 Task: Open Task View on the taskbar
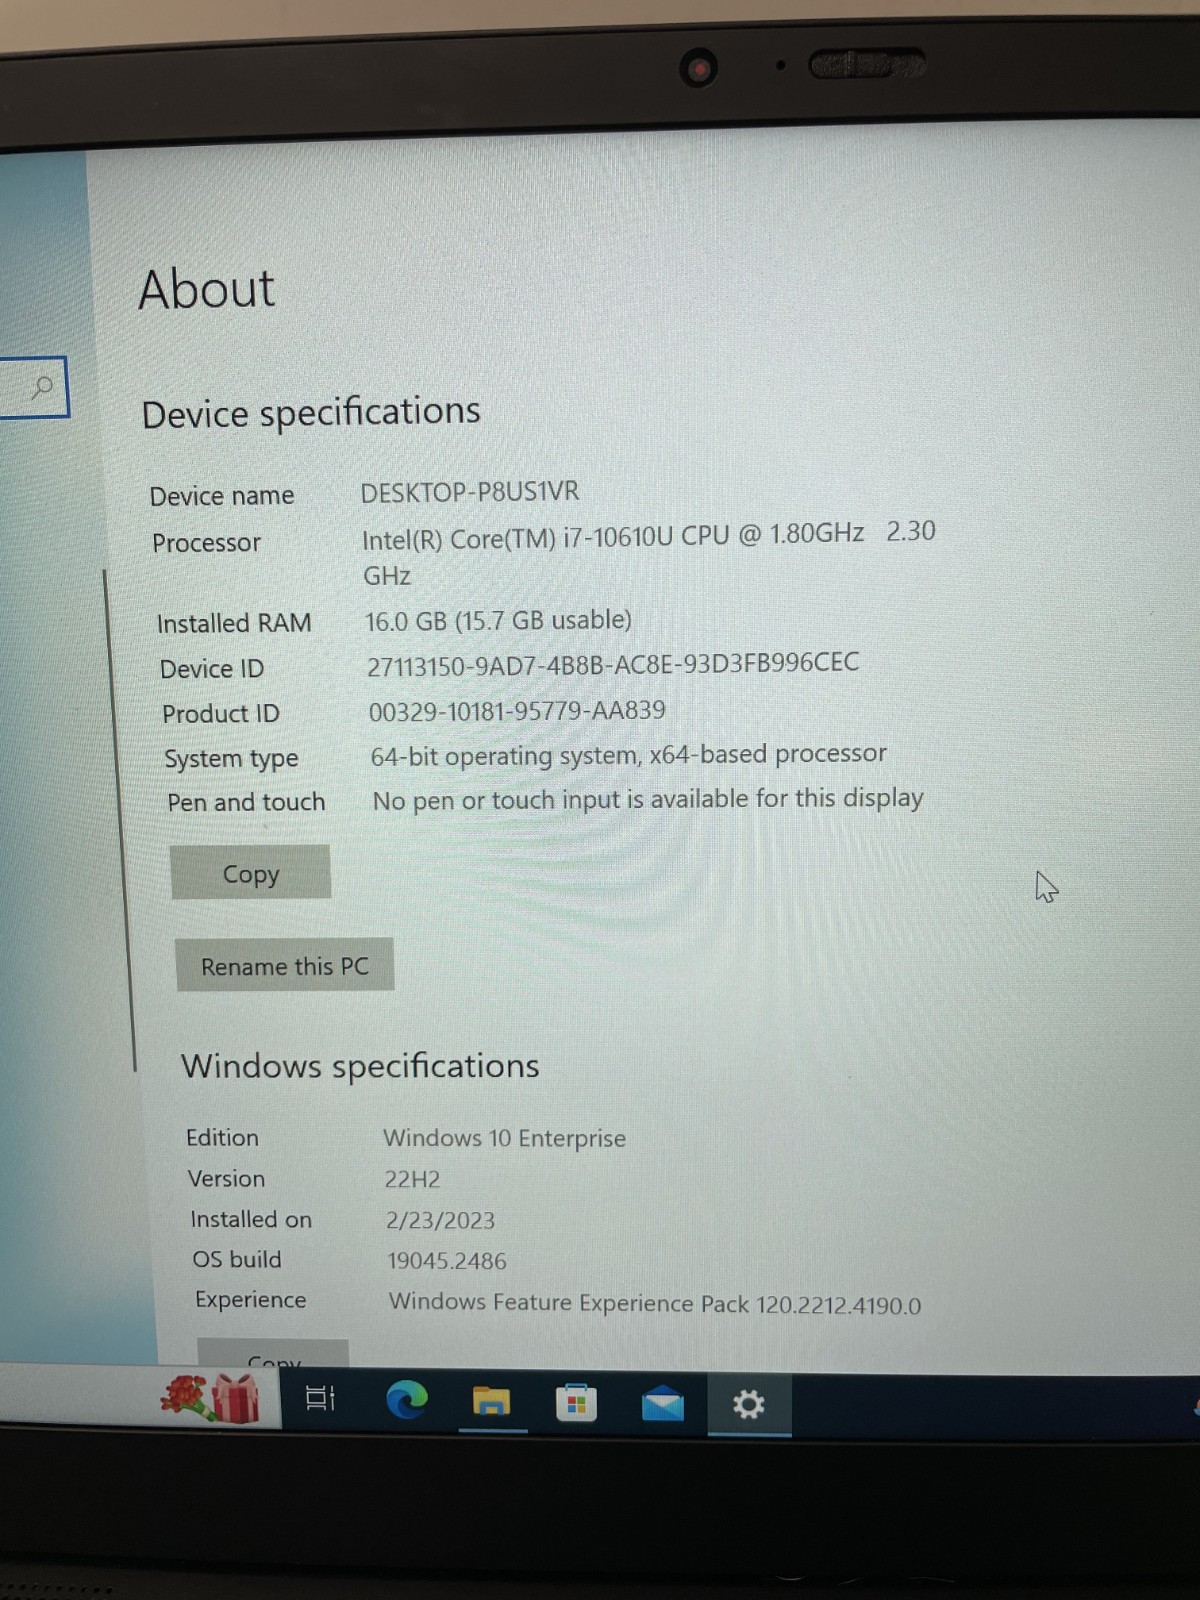tap(320, 1397)
